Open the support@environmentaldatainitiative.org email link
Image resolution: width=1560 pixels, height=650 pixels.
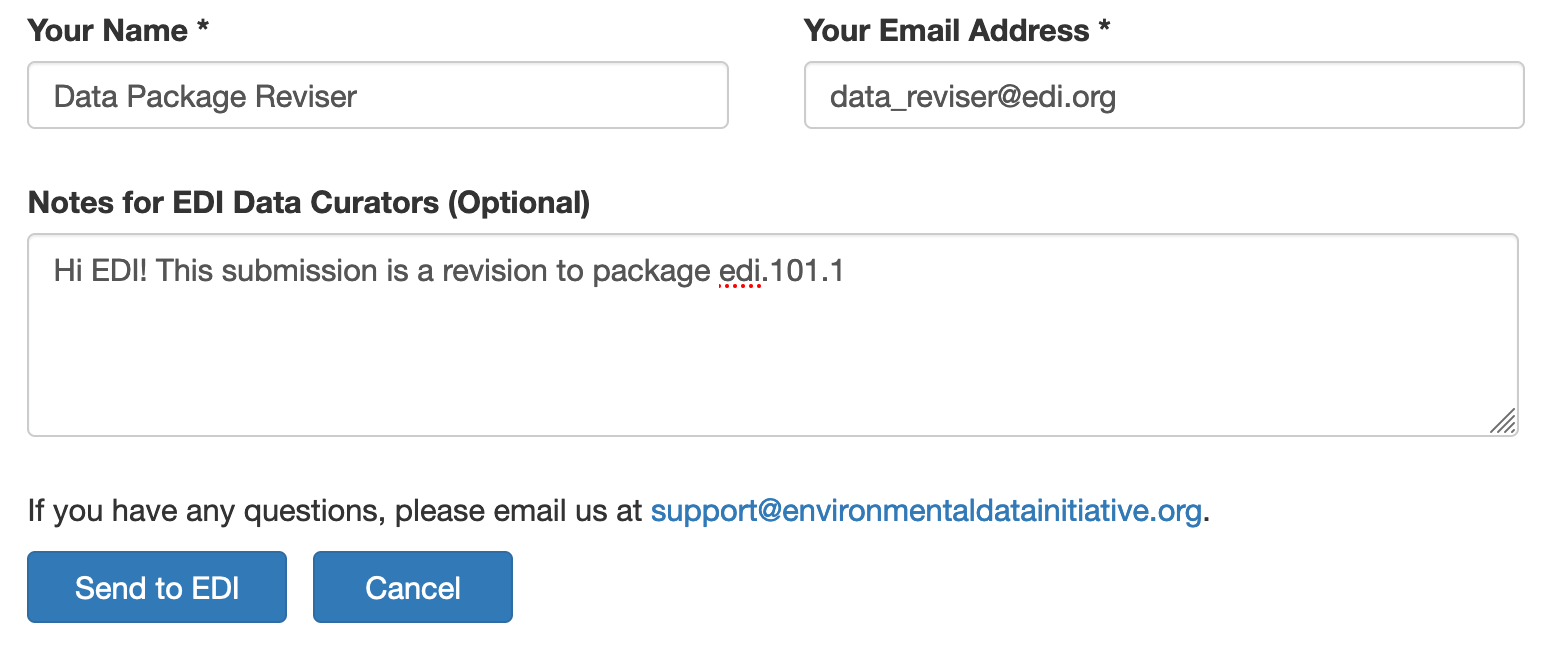(x=926, y=511)
